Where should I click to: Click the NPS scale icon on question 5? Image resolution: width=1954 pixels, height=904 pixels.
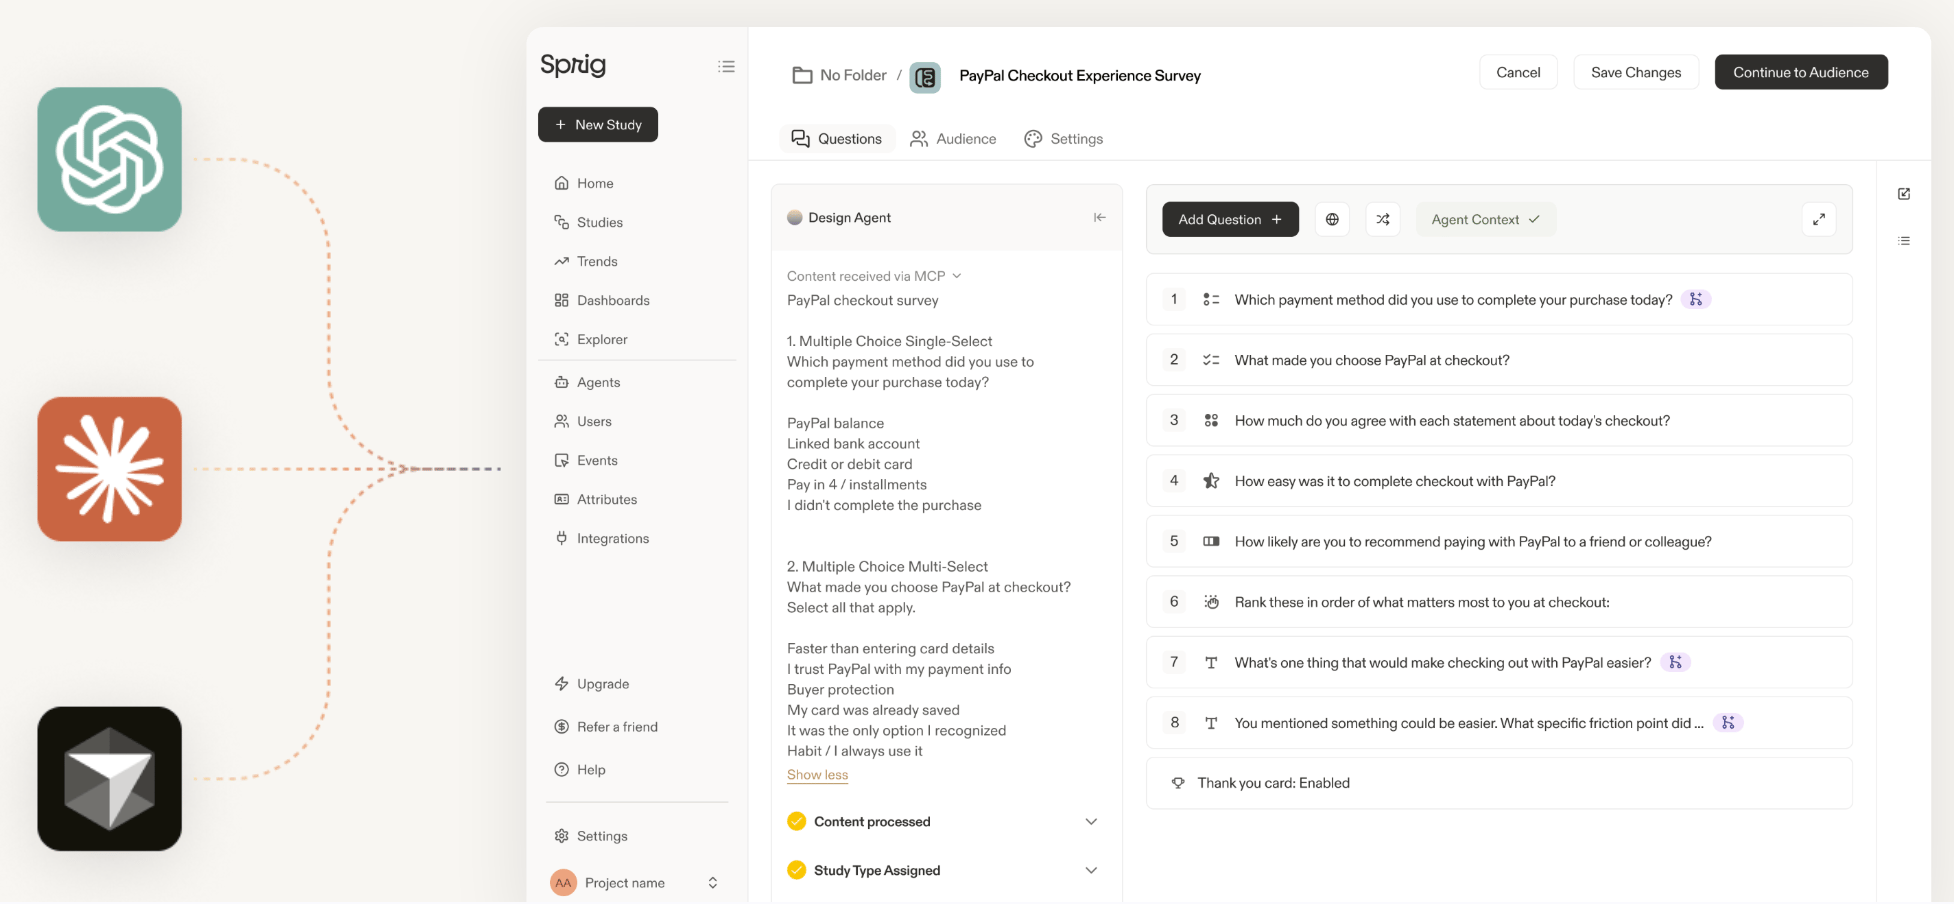click(1211, 541)
